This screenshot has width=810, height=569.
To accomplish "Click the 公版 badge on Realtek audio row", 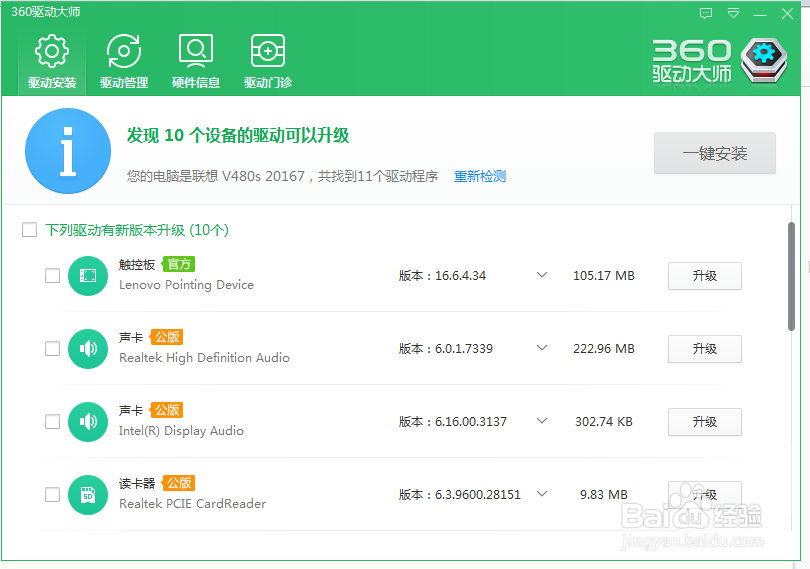I will coord(166,337).
